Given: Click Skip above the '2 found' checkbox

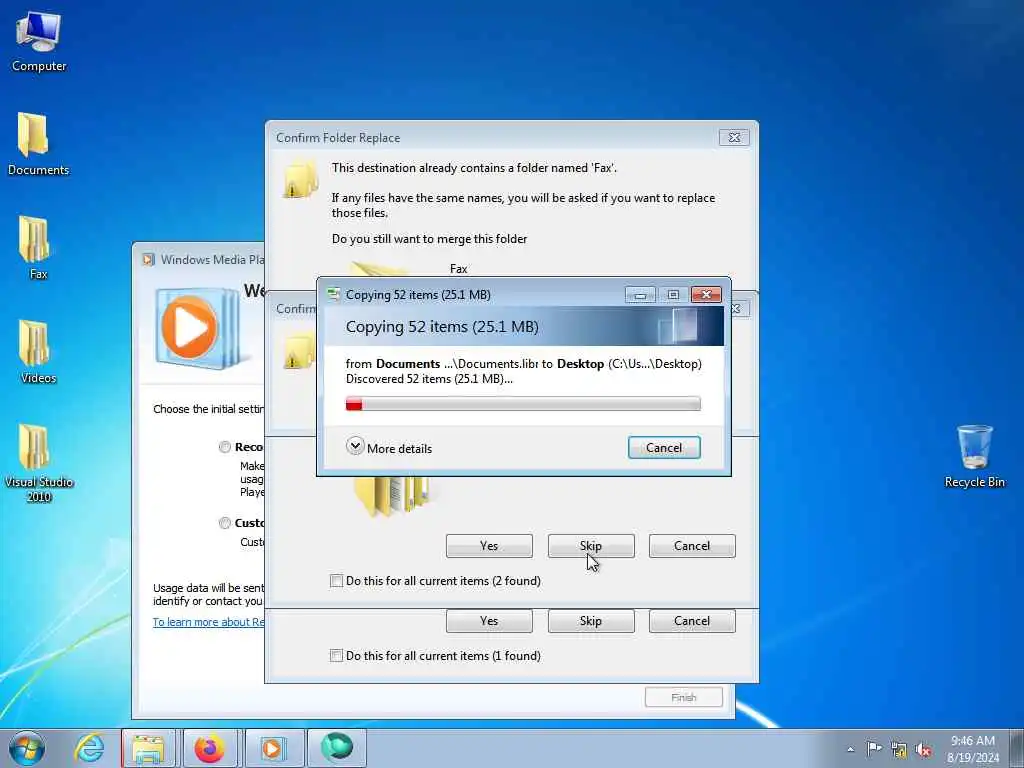Looking at the screenshot, I should (x=590, y=545).
